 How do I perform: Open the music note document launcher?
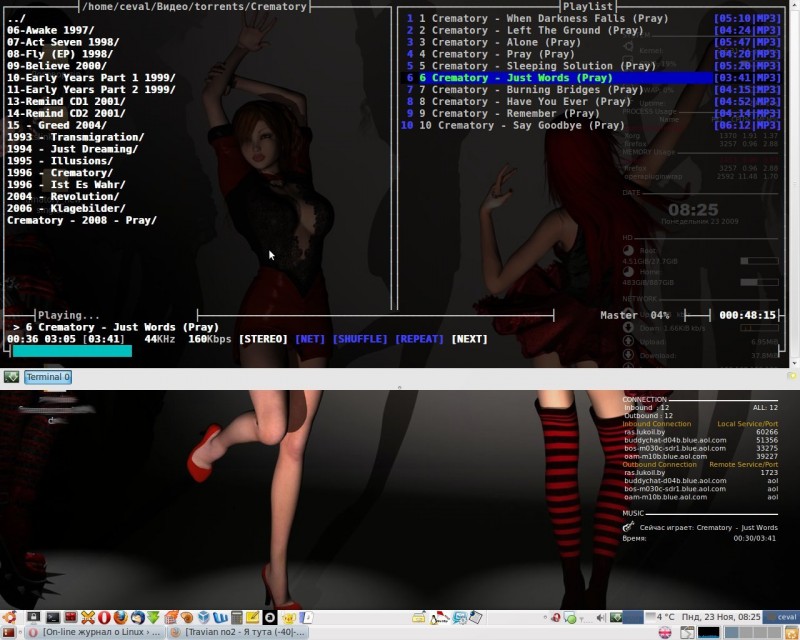(306, 618)
